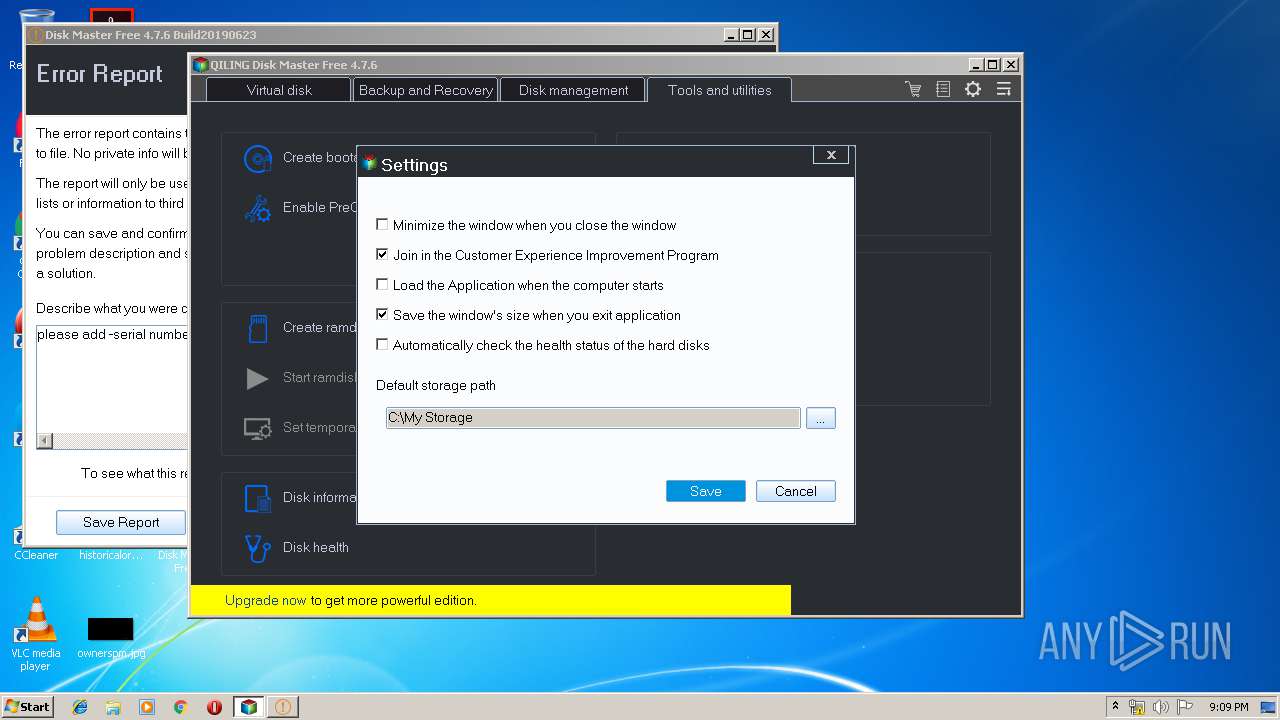The width and height of the screenshot is (1280, 720).
Task: Open Opera browser taskbar icon
Action: pos(214,707)
